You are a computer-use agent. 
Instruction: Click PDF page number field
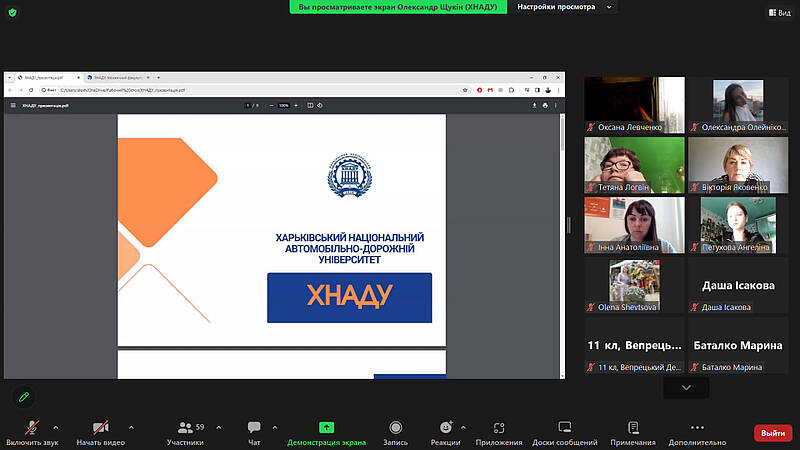coord(248,106)
